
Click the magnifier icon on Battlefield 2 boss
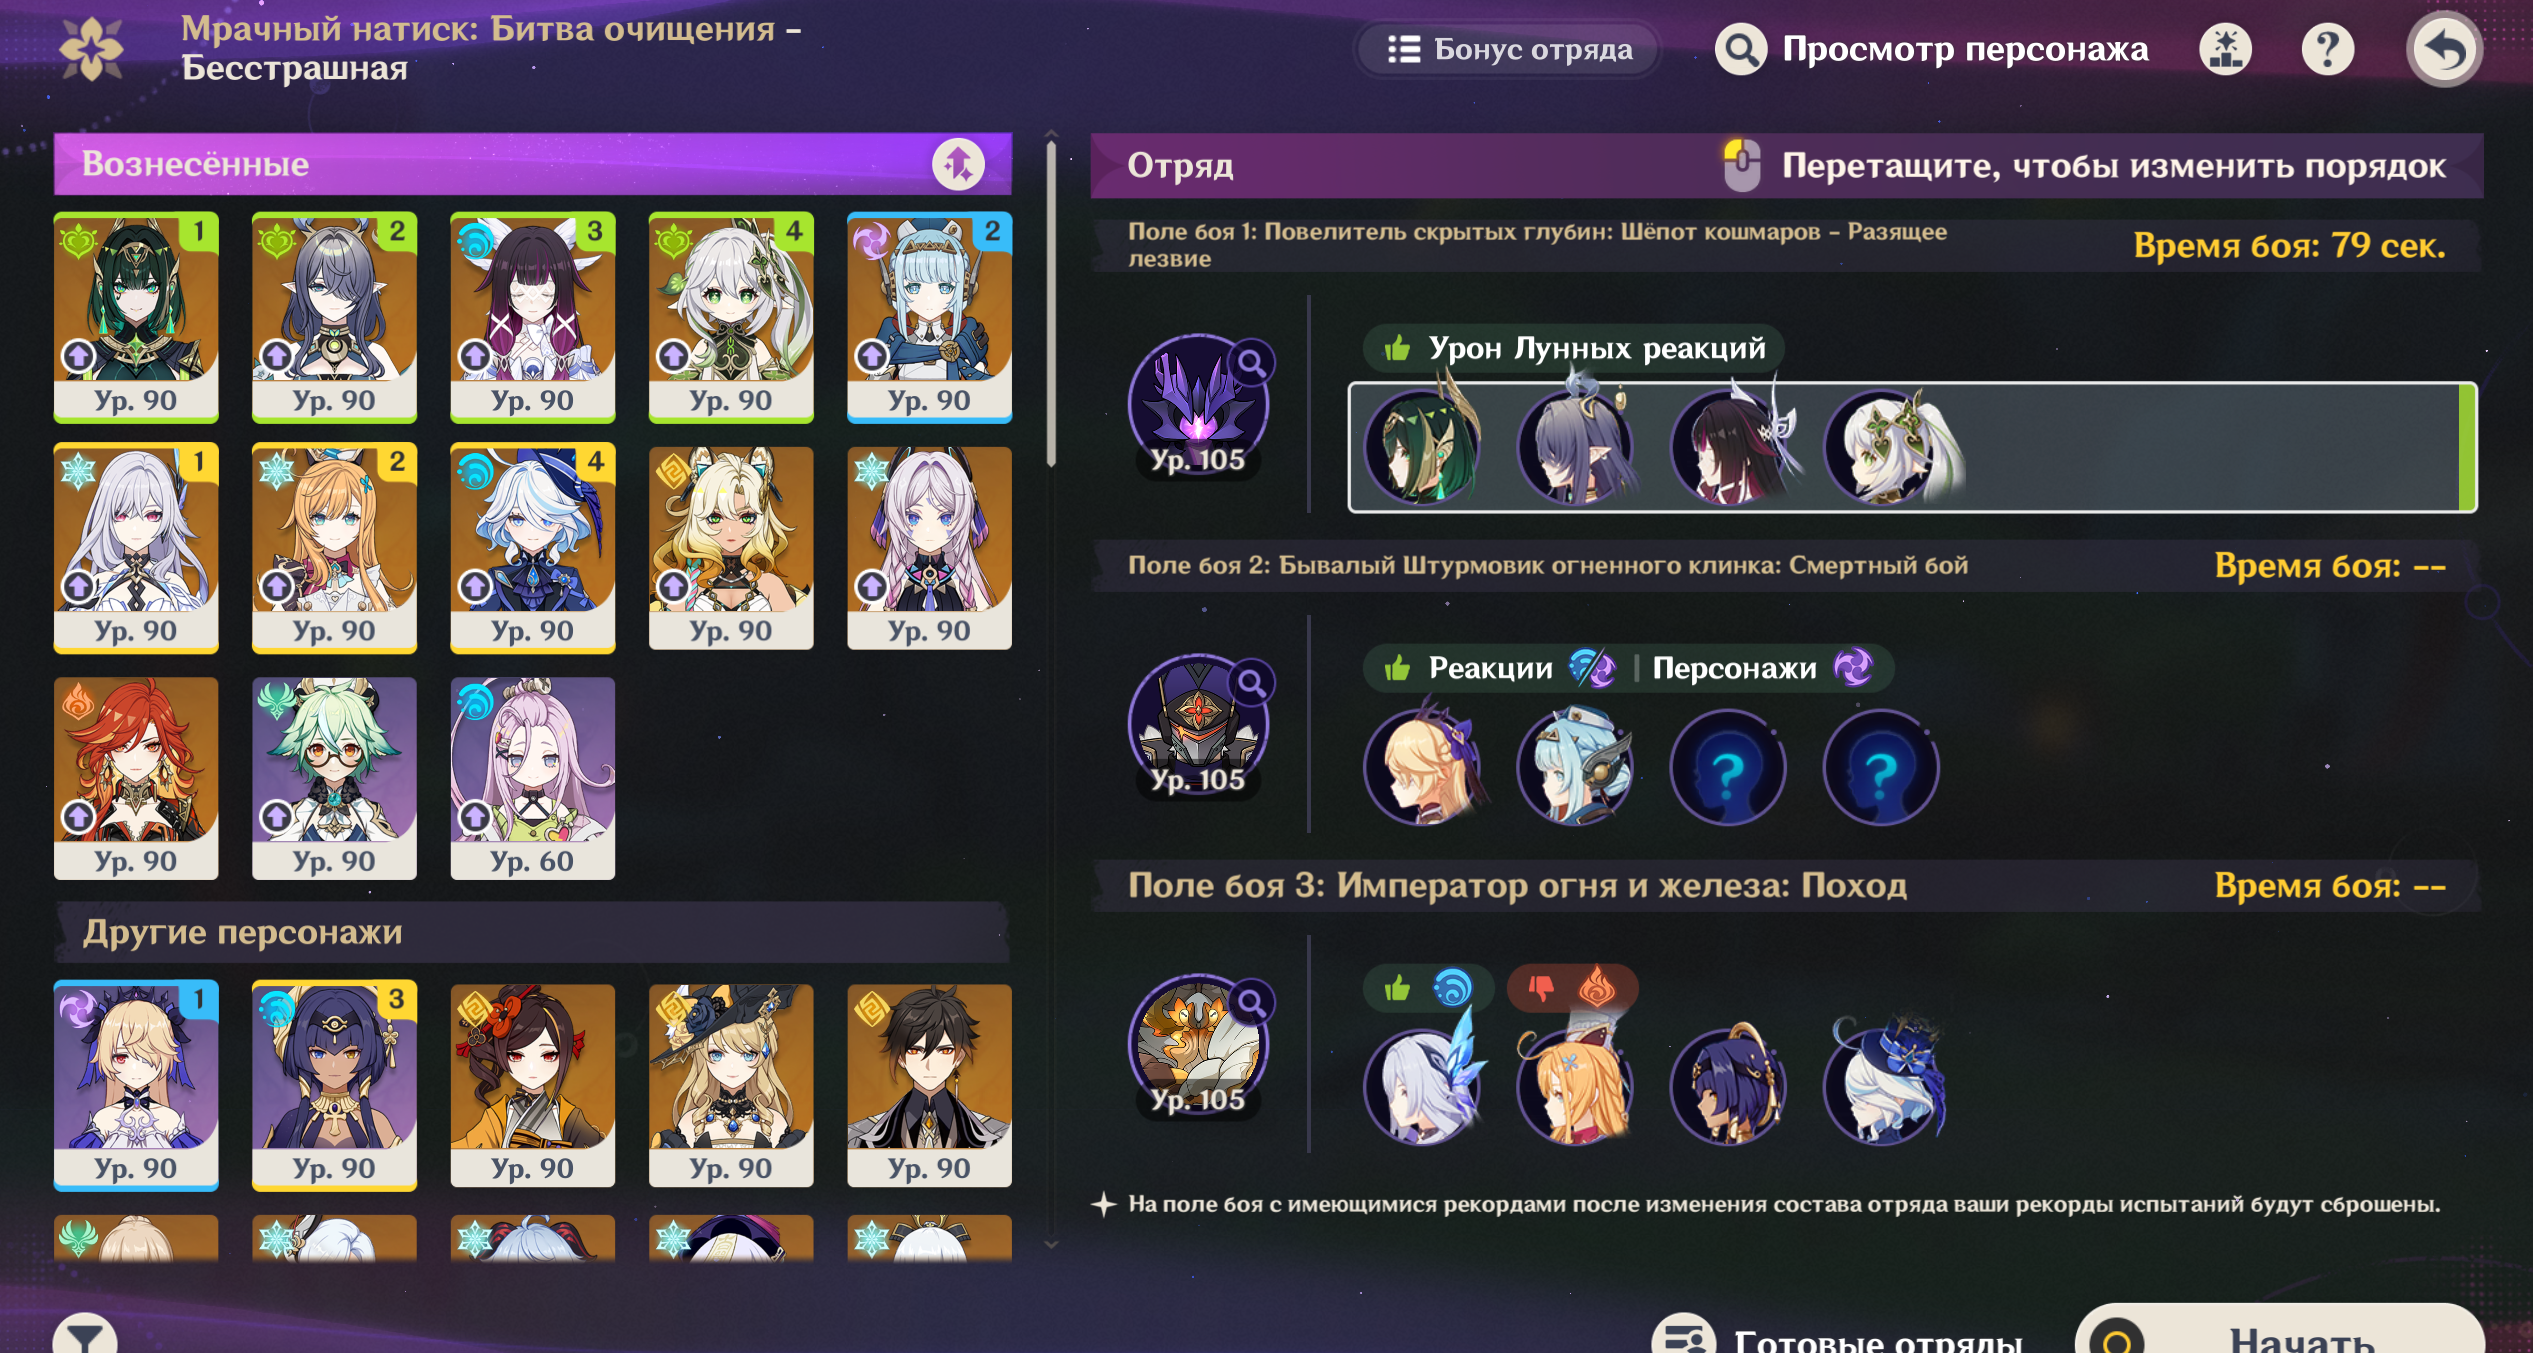pyautogui.click(x=1251, y=683)
